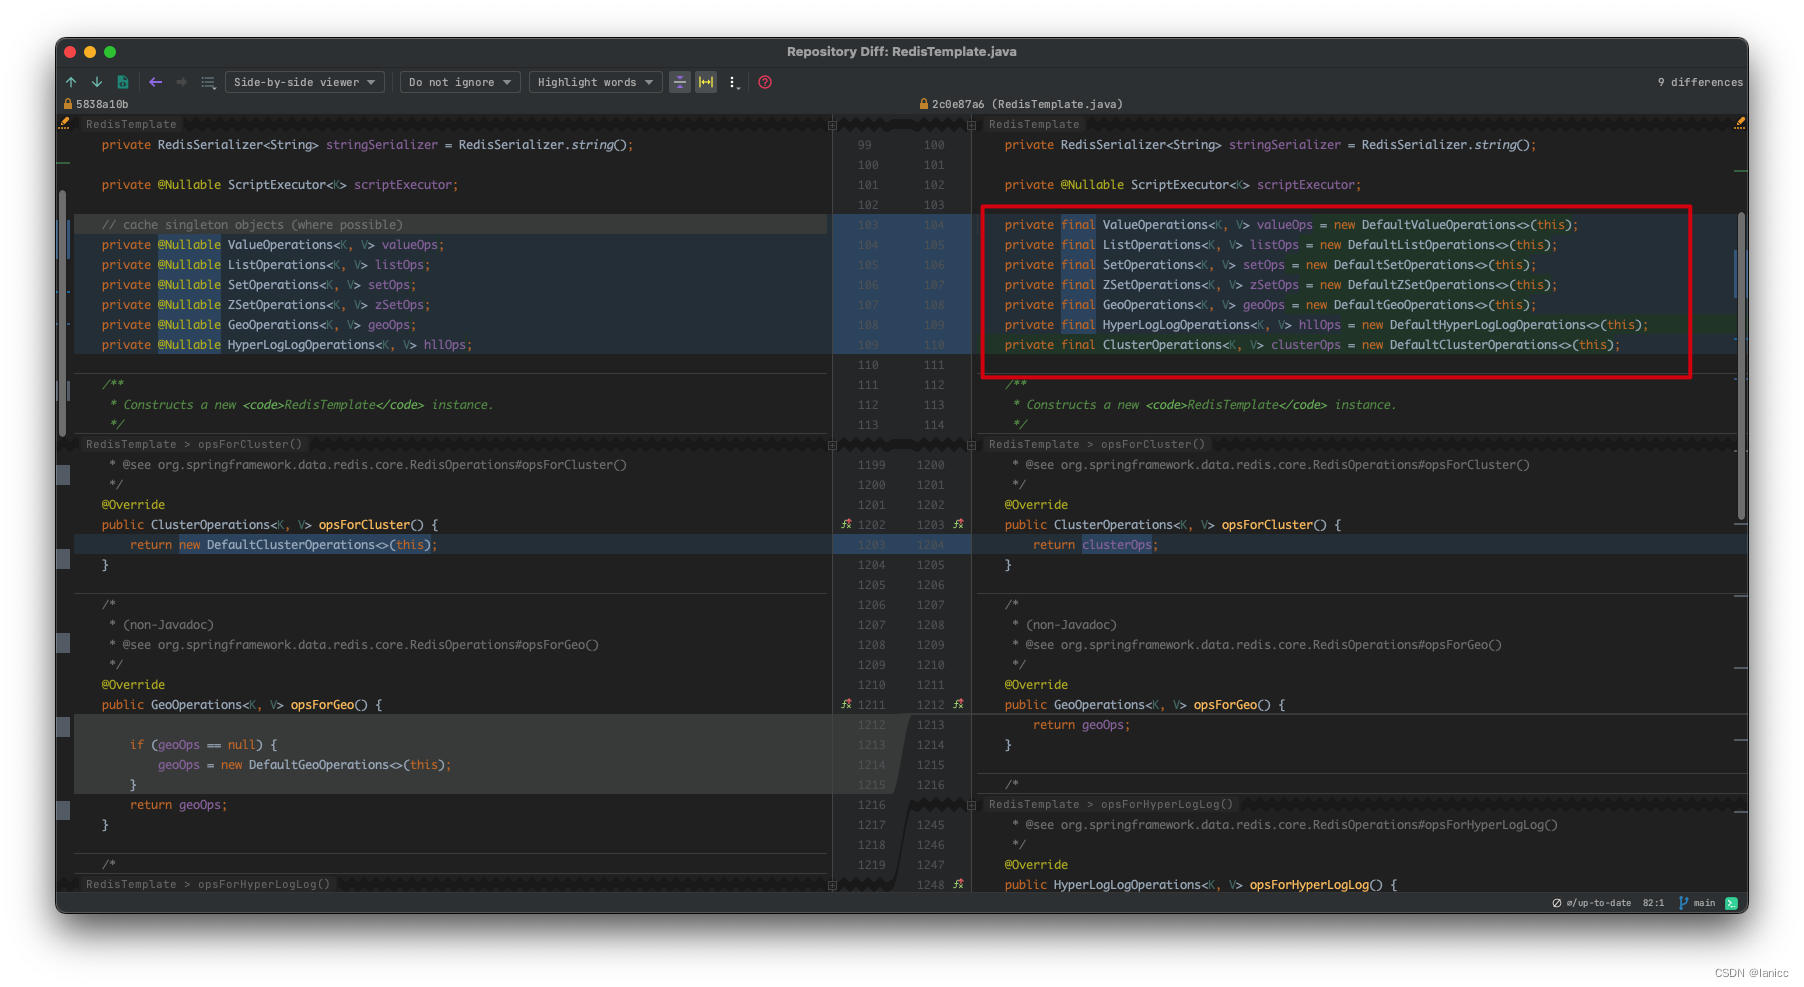
Task: Click override gutter icon at left line 1211
Action: tap(847, 704)
